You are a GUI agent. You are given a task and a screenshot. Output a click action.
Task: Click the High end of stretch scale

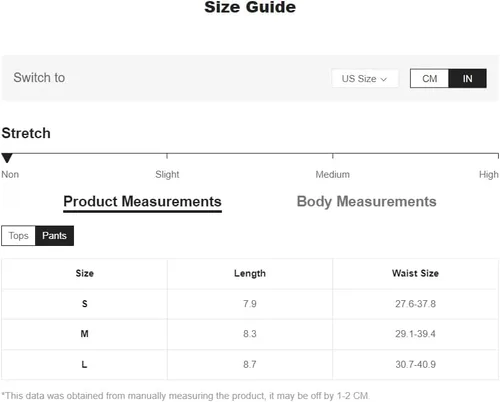click(x=489, y=174)
